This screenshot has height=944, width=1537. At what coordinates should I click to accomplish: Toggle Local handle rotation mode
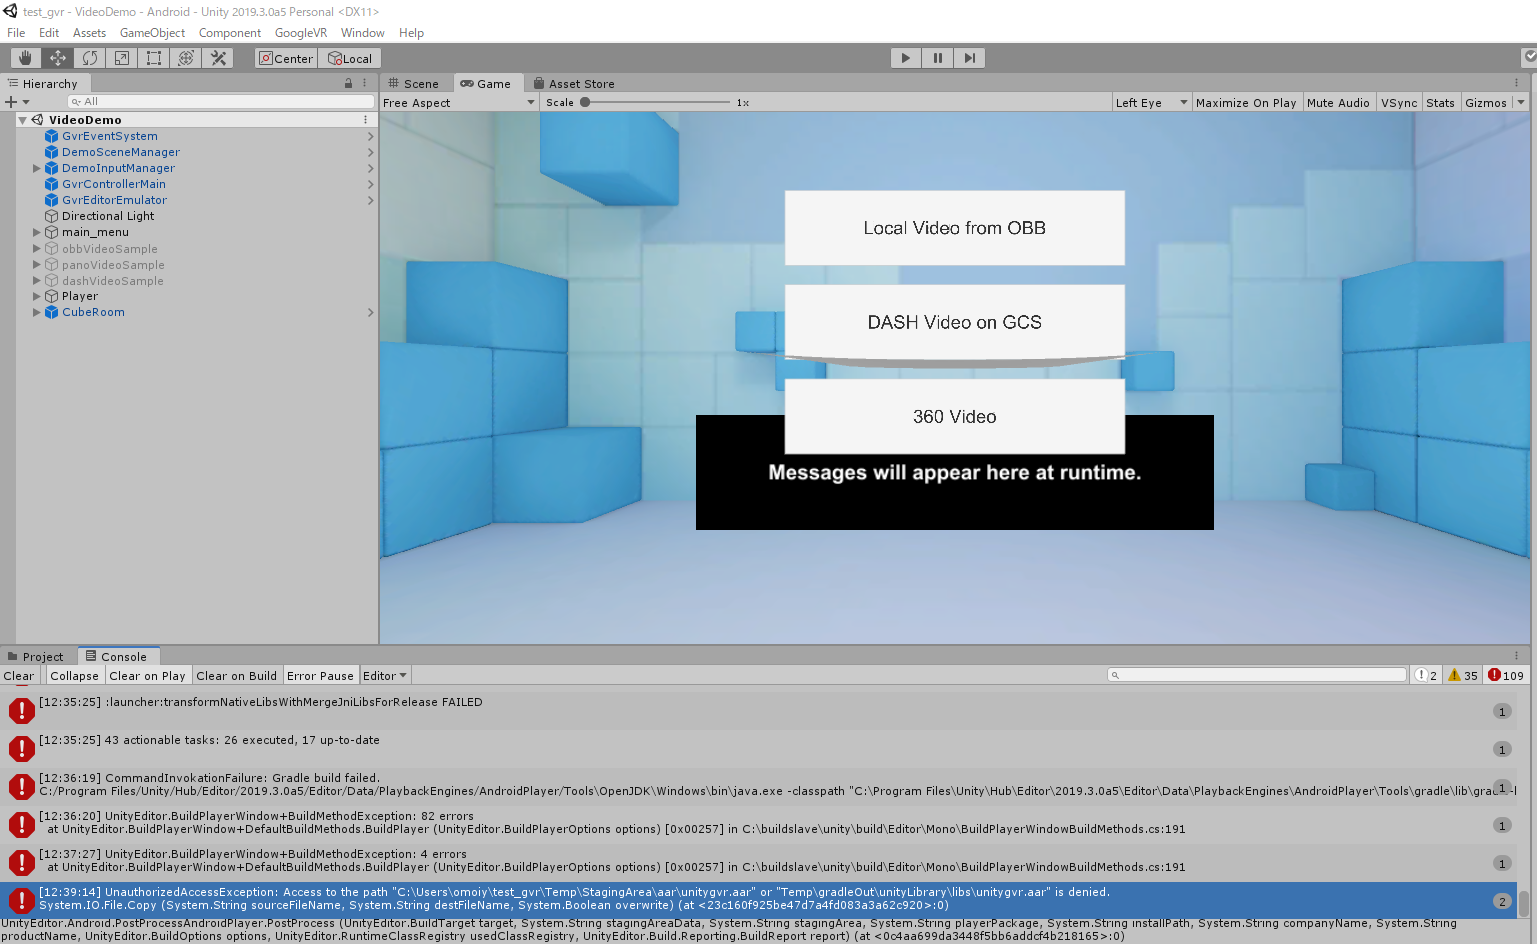[350, 58]
